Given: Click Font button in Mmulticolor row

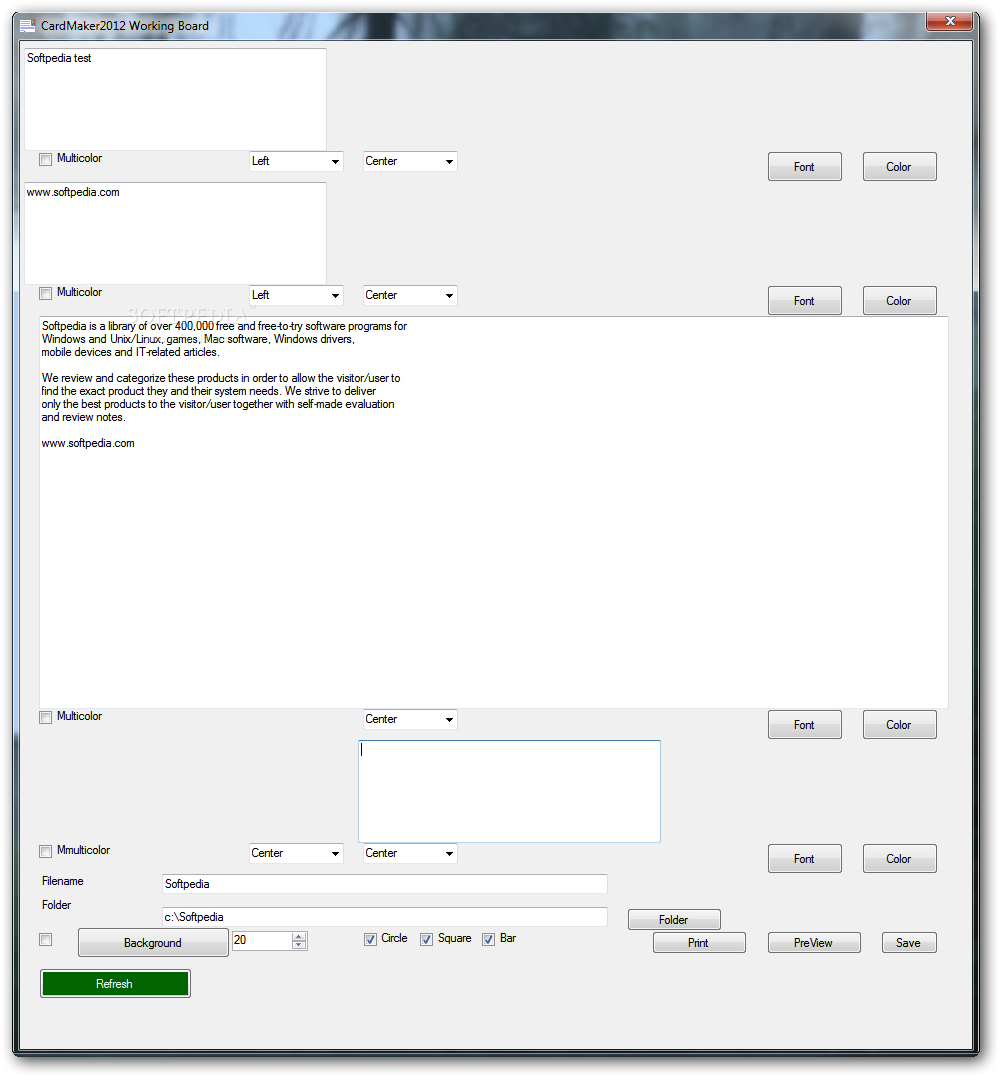Looking at the screenshot, I should coord(804,859).
